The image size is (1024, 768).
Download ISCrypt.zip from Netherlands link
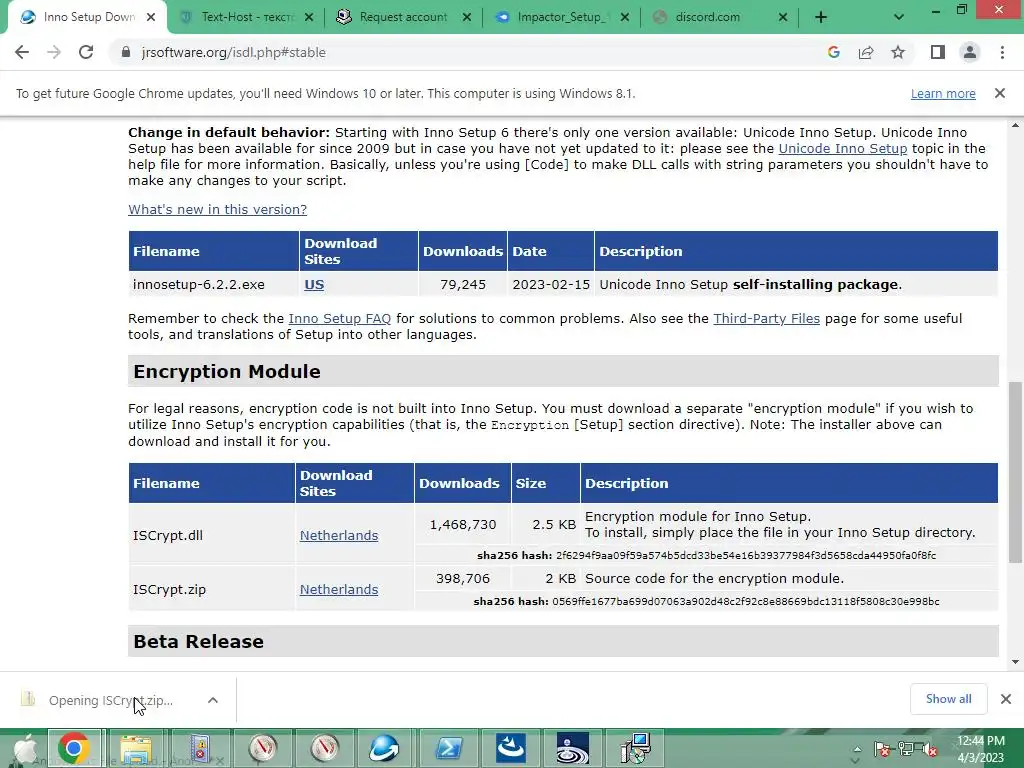click(x=339, y=589)
